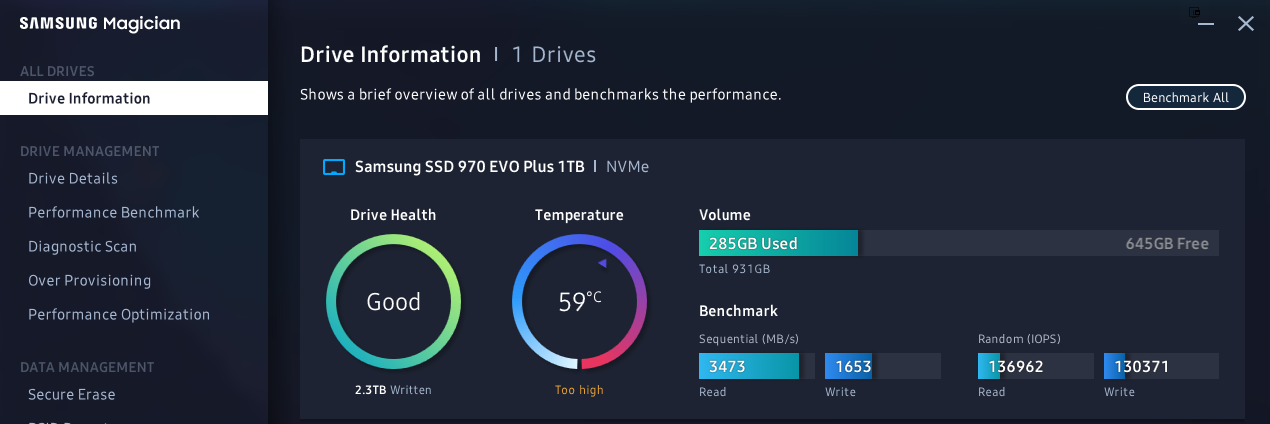Minimize the Magician window
1270x424 pixels.
[x=1207, y=24]
